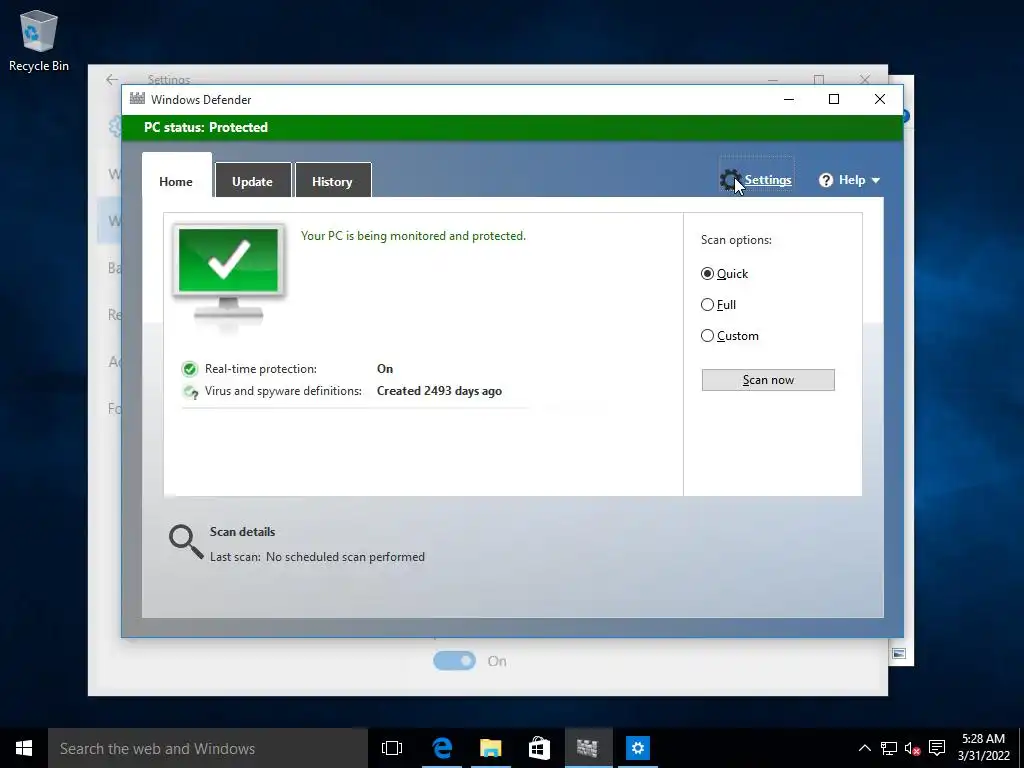Open the Windows Start menu
The height and width of the screenshot is (768, 1024).
(24, 748)
